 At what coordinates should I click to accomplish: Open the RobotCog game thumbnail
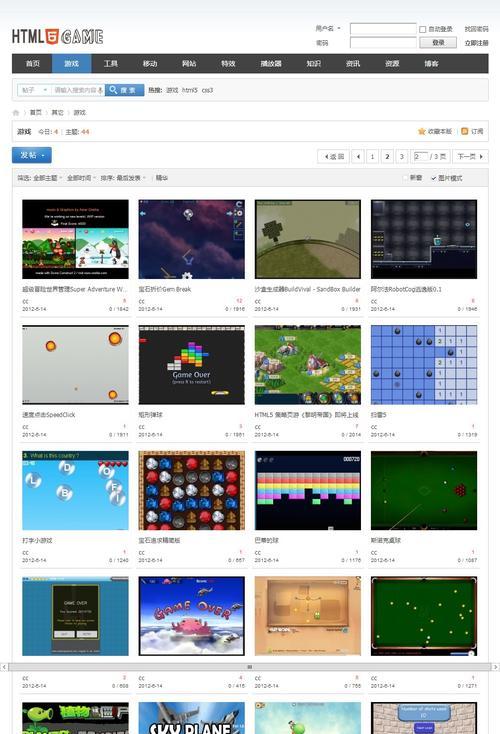click(424, 239)
